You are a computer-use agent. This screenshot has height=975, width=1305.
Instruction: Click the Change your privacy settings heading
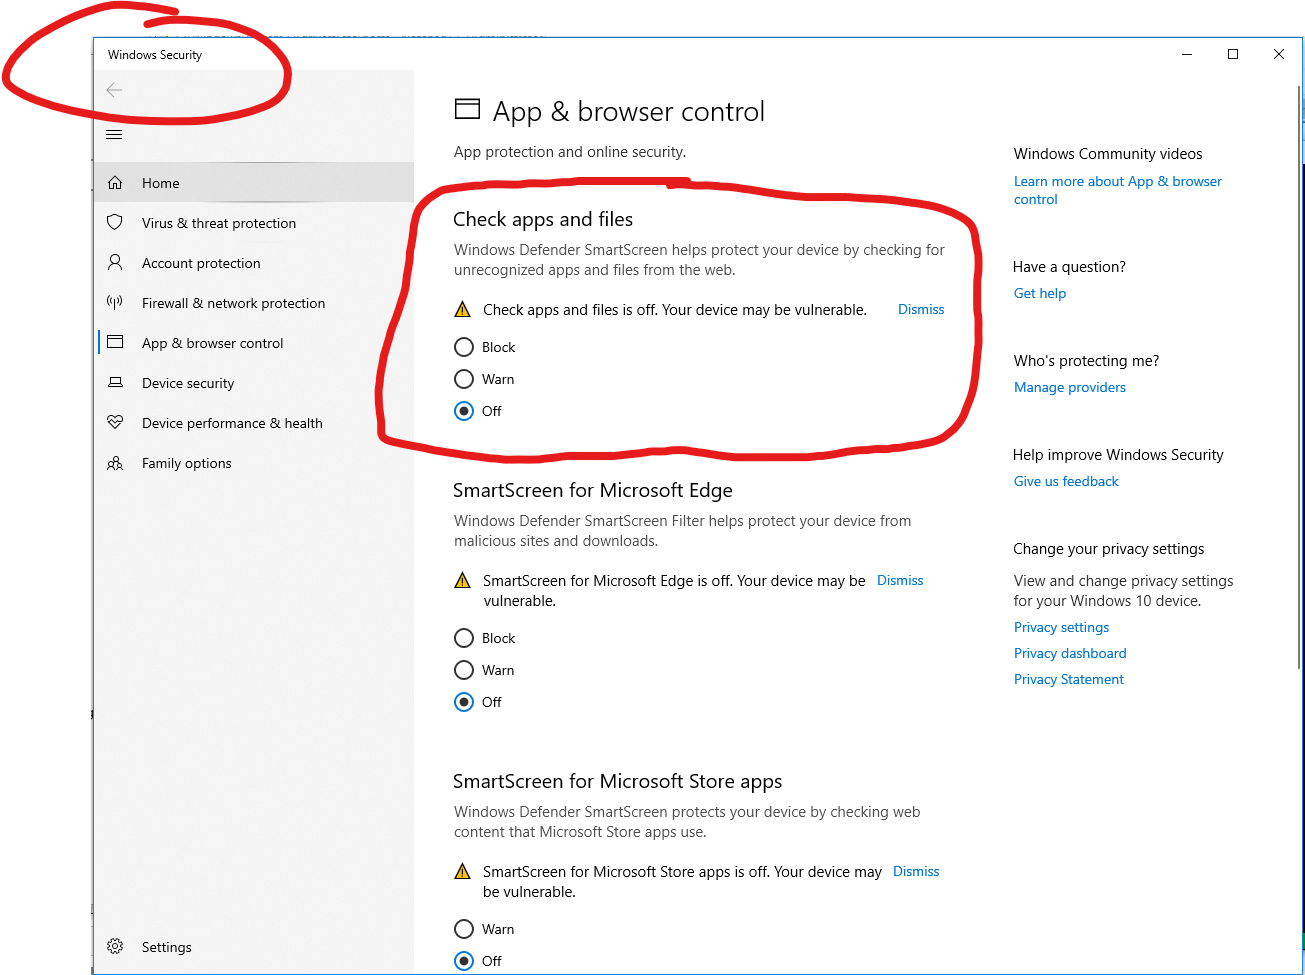(x=1109, y=549)
